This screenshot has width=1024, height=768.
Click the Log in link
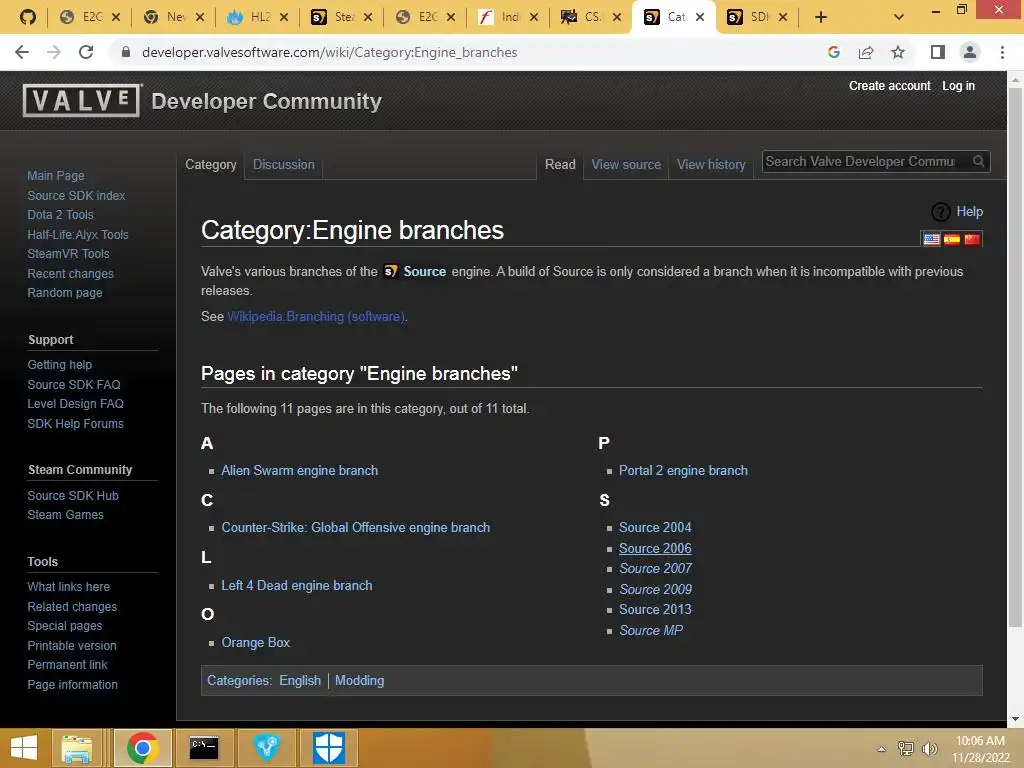pyautogui.click(x=958, y=86)
